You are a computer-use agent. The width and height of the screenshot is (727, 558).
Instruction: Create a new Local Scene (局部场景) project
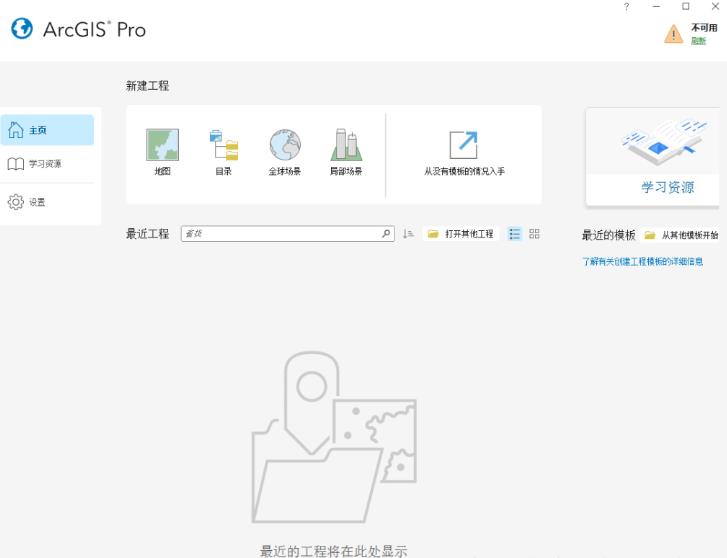346,152
